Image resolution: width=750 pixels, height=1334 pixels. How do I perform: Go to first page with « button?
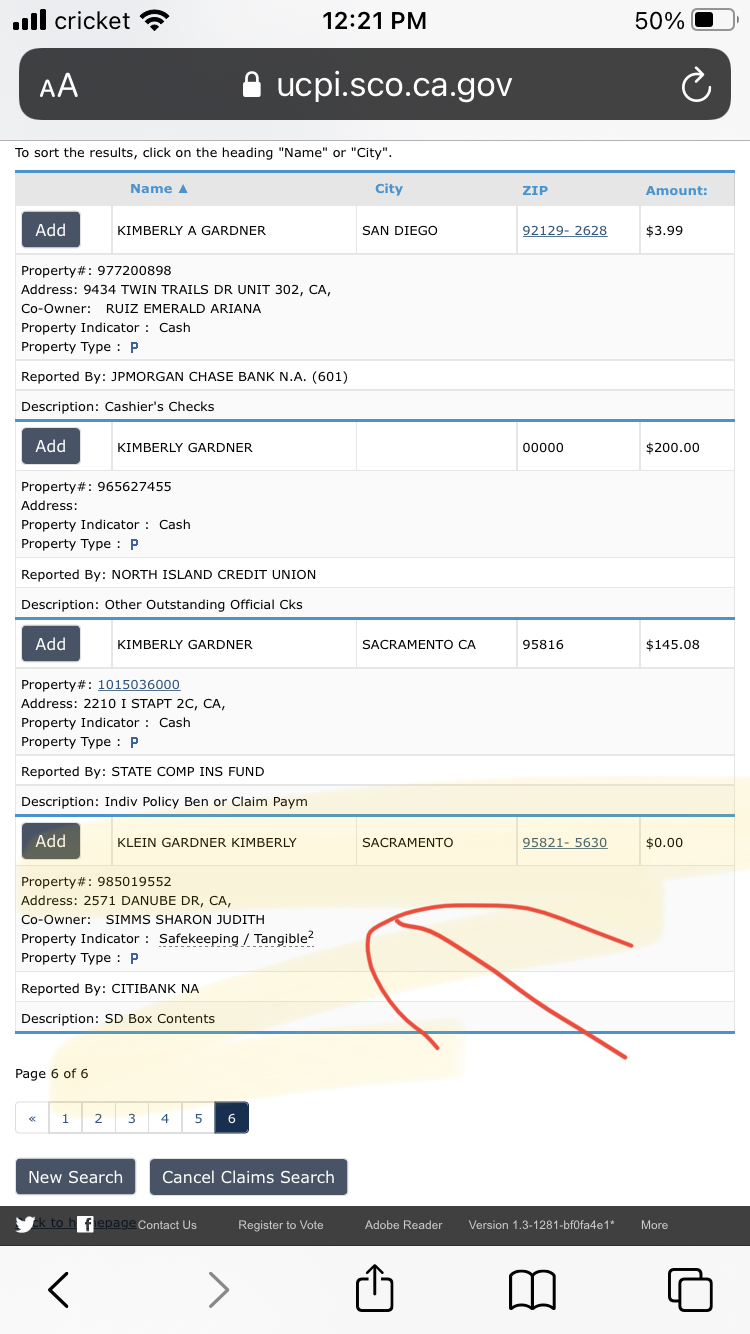coord(32,1118)
